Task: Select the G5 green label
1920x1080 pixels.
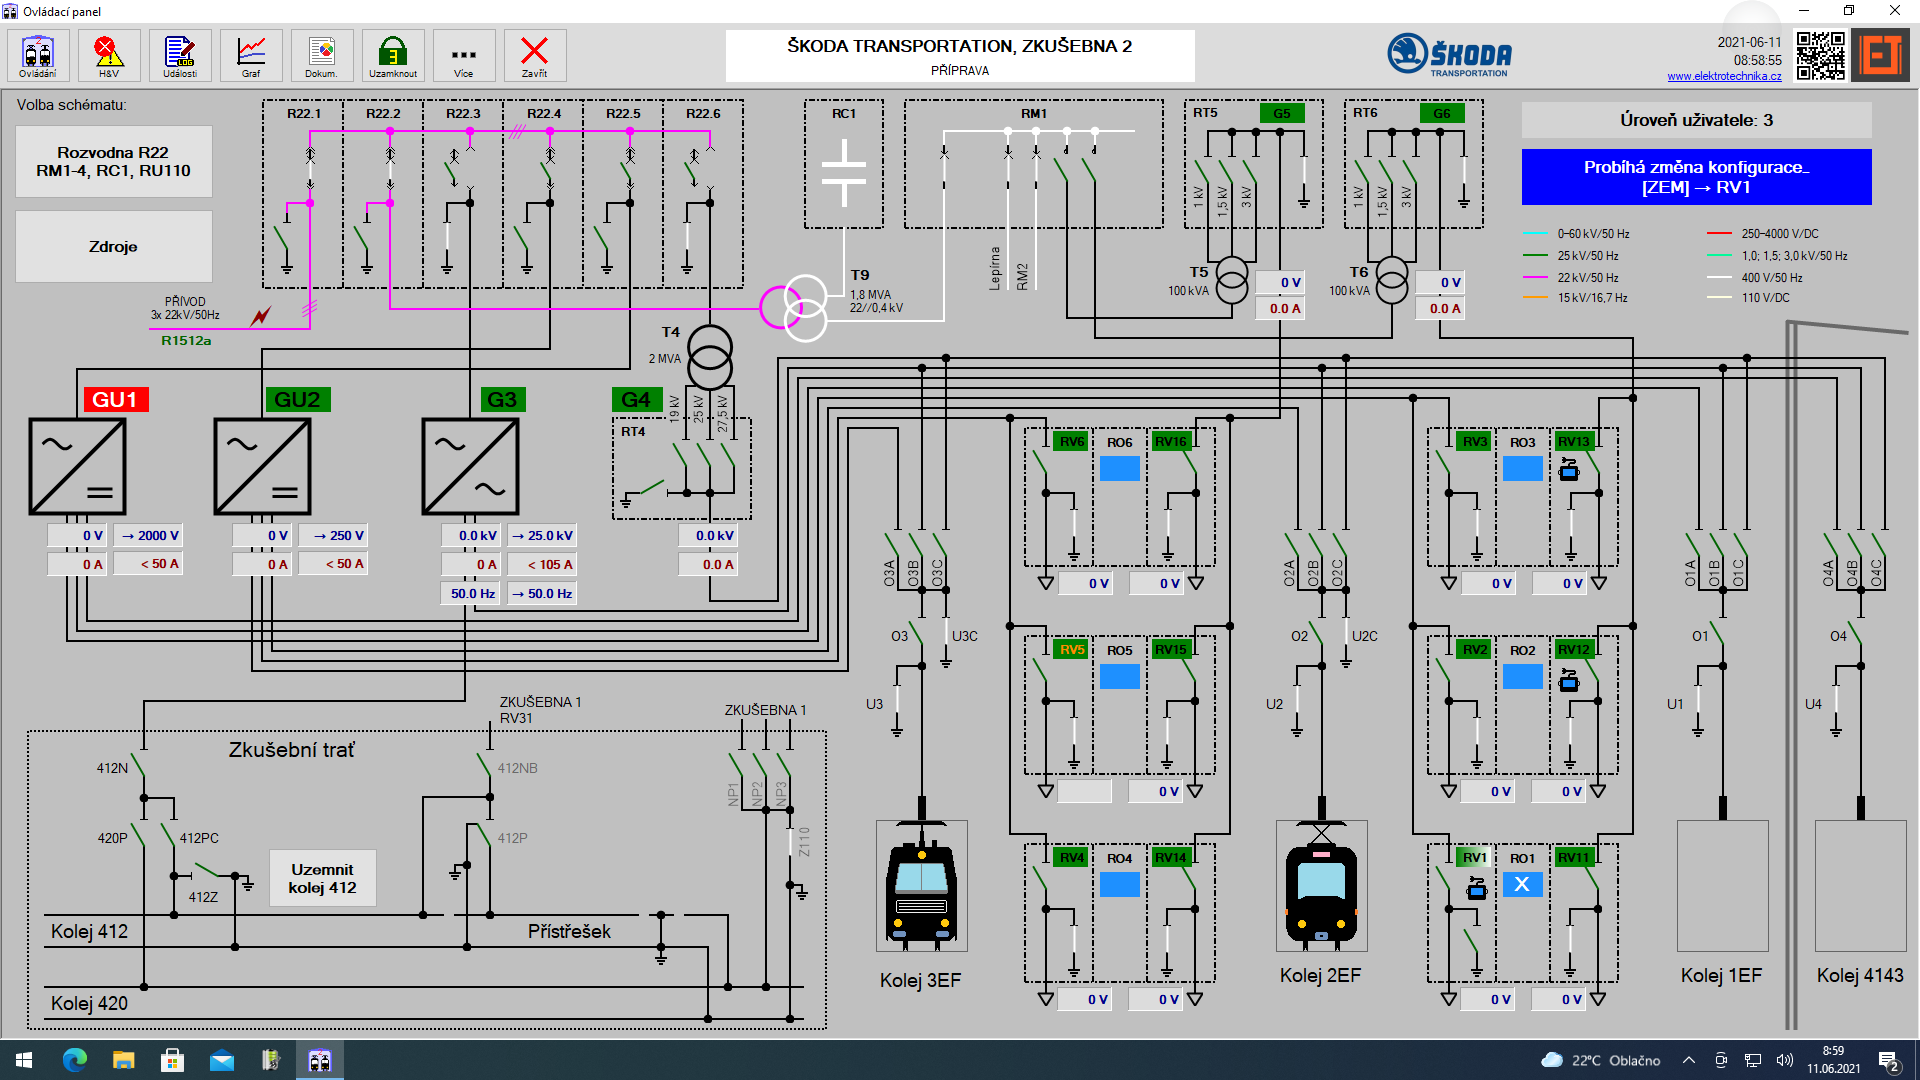Action: click(1282, 113)
